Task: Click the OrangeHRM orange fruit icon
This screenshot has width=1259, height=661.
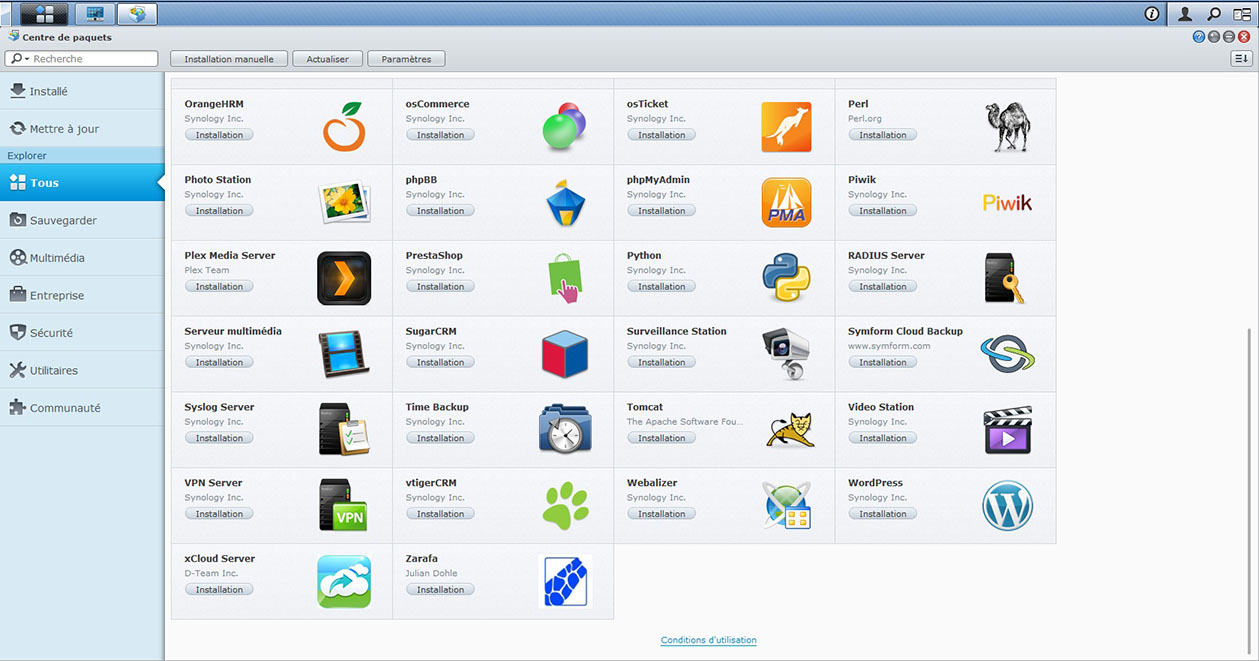Action: pyautogui.click(x=344, y=127)
